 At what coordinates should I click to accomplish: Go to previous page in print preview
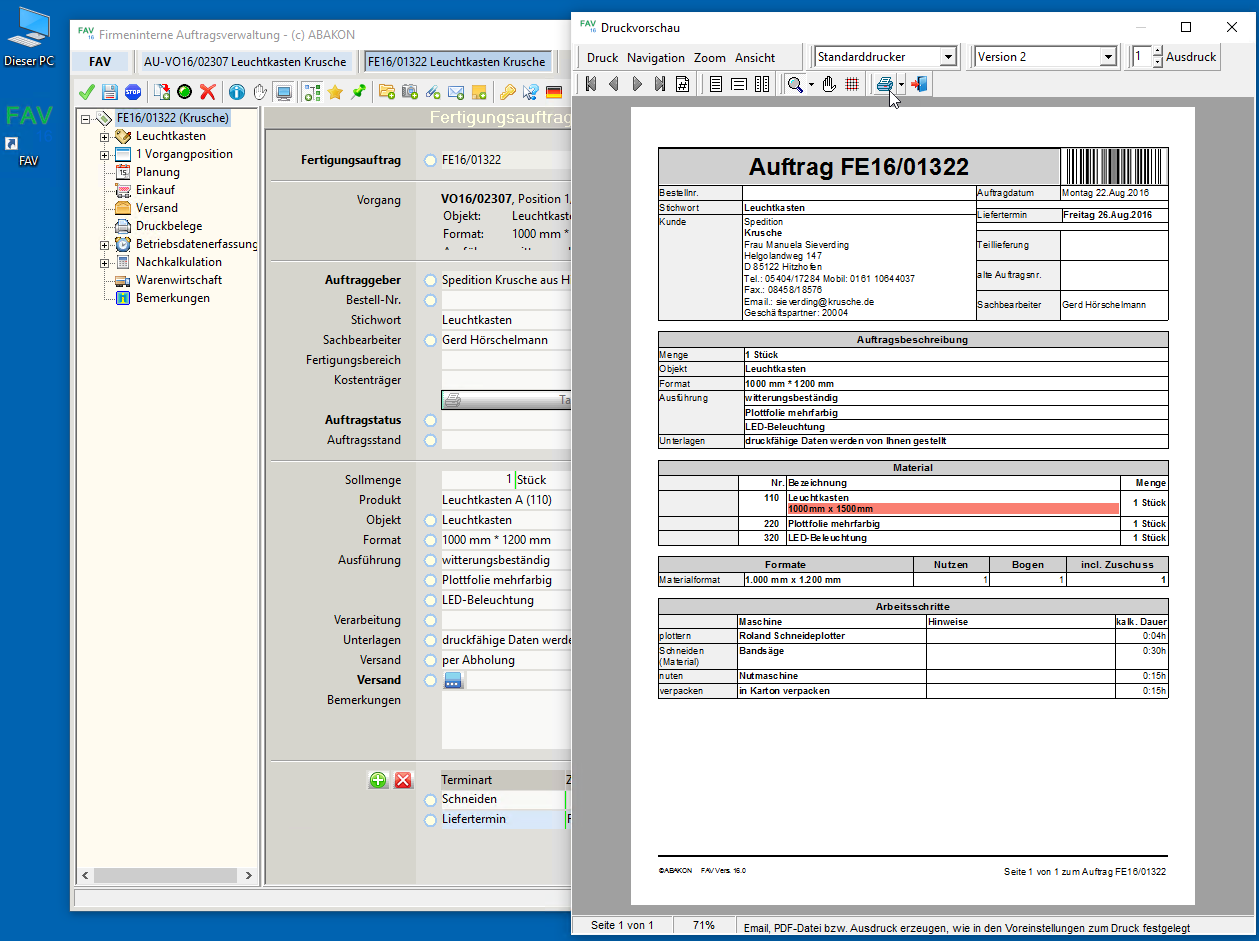pos(614,84)
